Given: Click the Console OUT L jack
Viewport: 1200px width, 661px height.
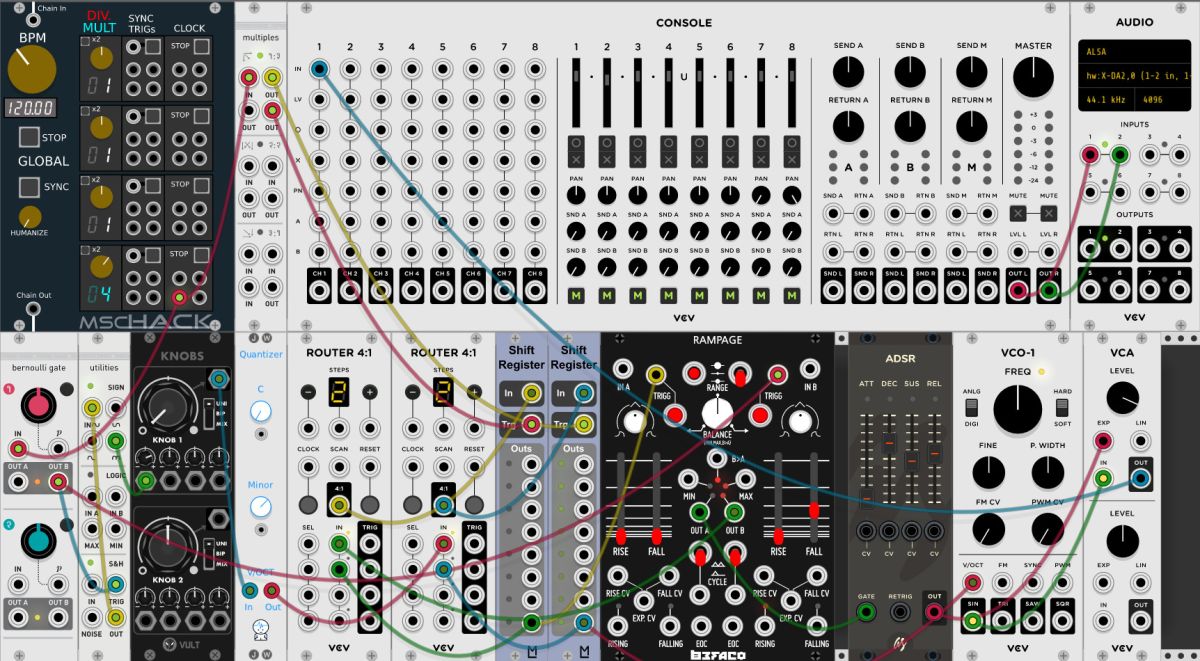Looking at the screenshot, I should coord(1018,291).
